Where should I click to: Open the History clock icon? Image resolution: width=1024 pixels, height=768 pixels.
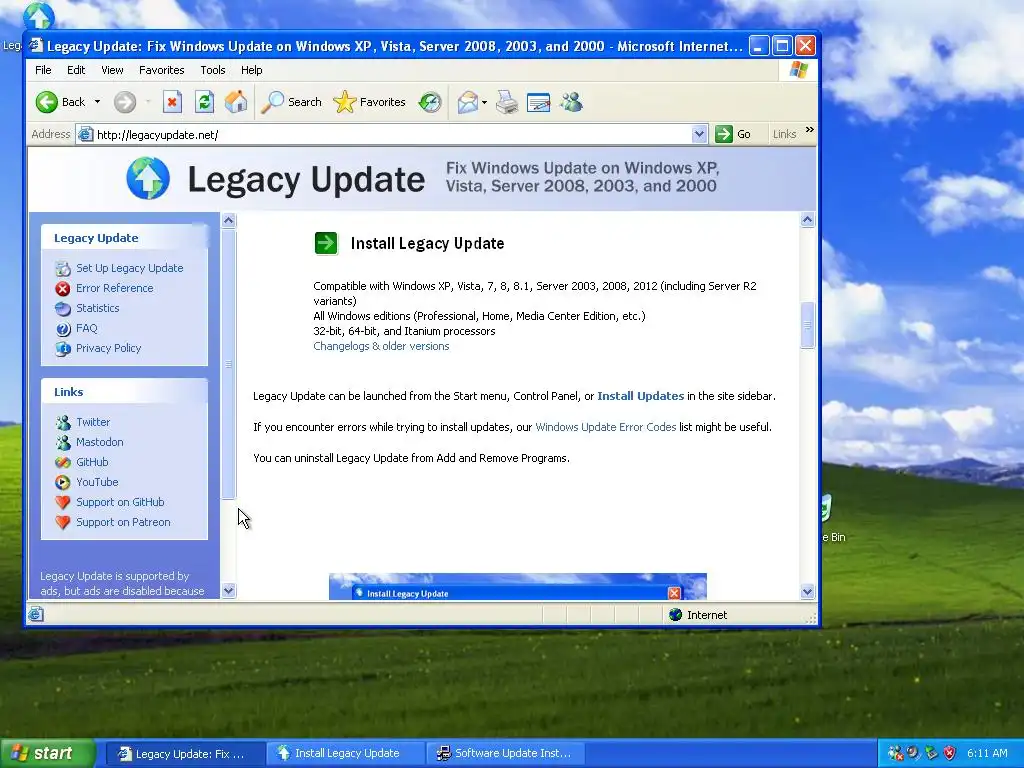tap(430, 102)
